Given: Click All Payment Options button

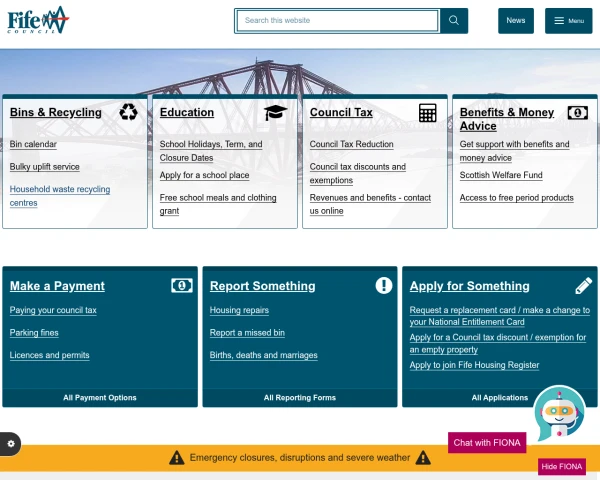Looking at the screenshot, I should tap(100, 398).
